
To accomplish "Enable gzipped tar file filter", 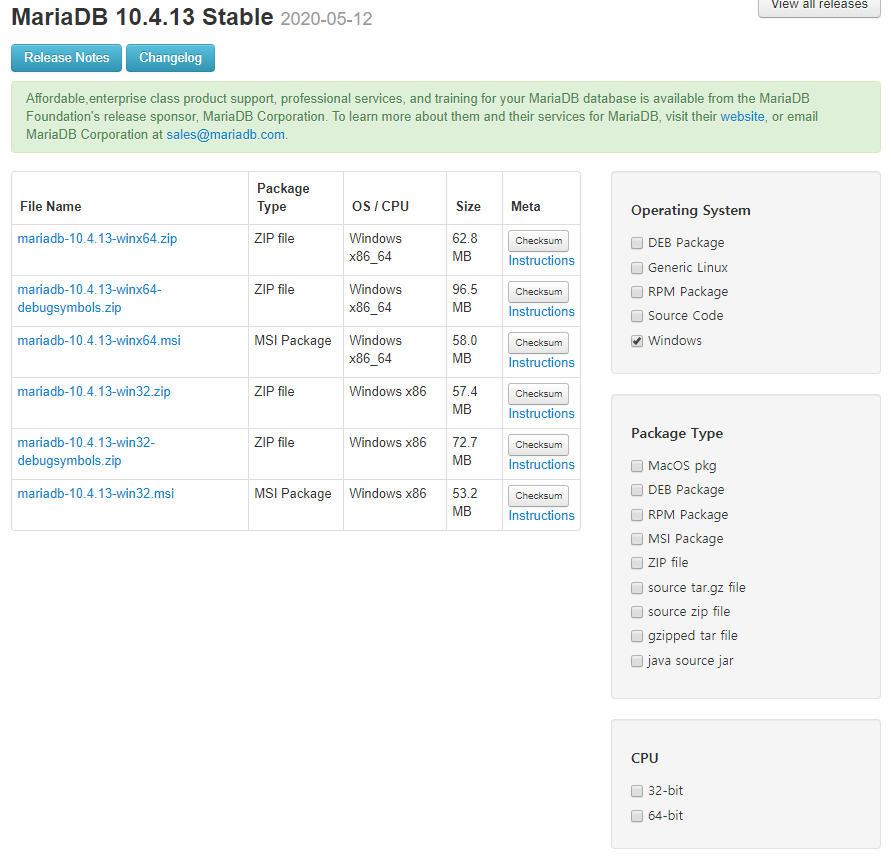I will [x=637, y=636].
